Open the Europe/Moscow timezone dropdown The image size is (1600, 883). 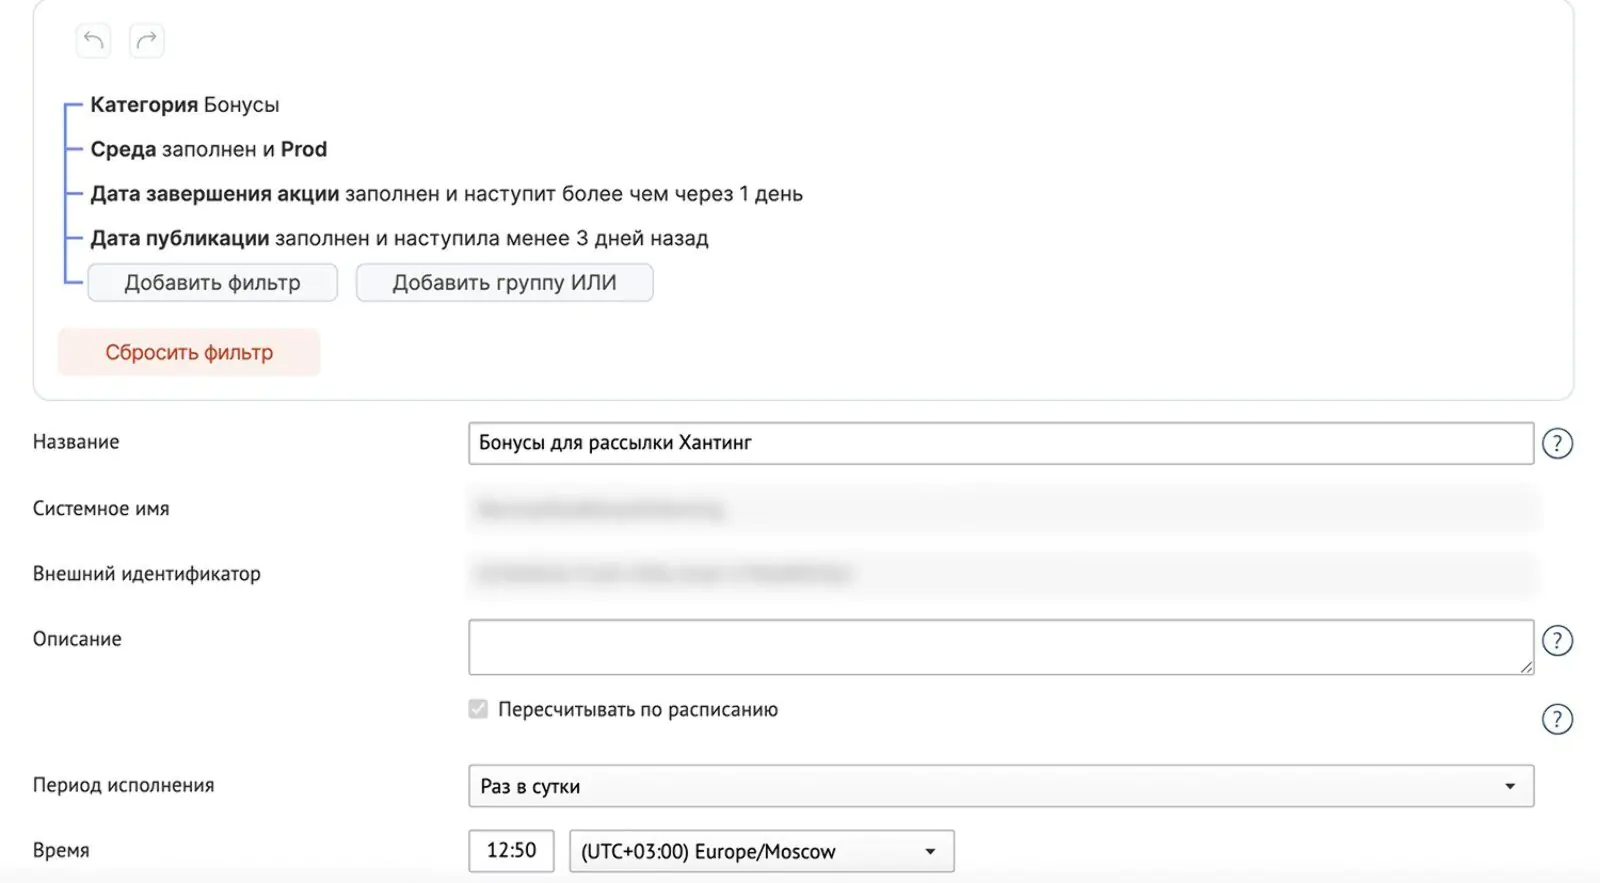[762, 851]
